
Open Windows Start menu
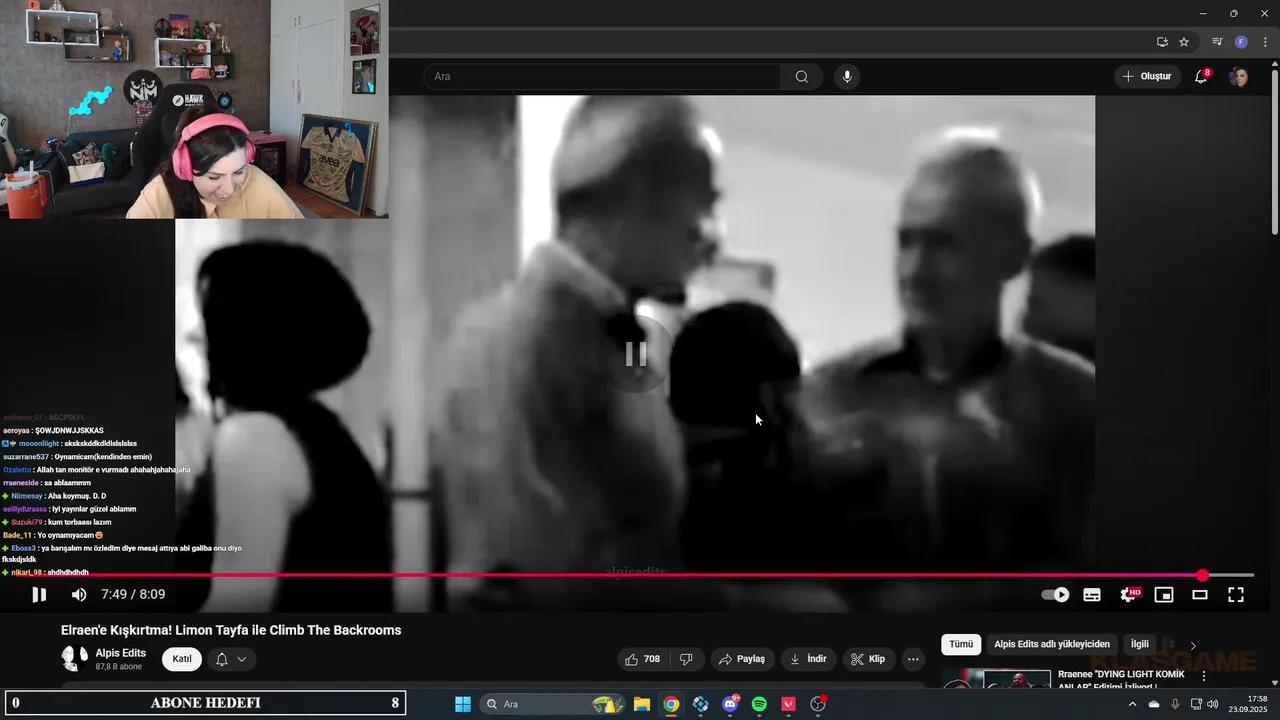pyautogui.click(x=463, y=704)
